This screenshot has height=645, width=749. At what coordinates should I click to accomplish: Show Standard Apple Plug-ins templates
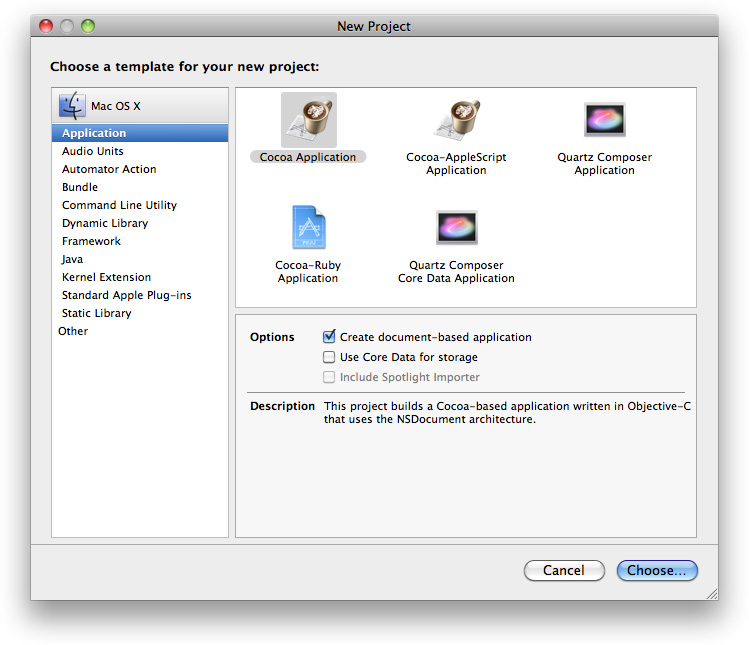tap(126, 295)
